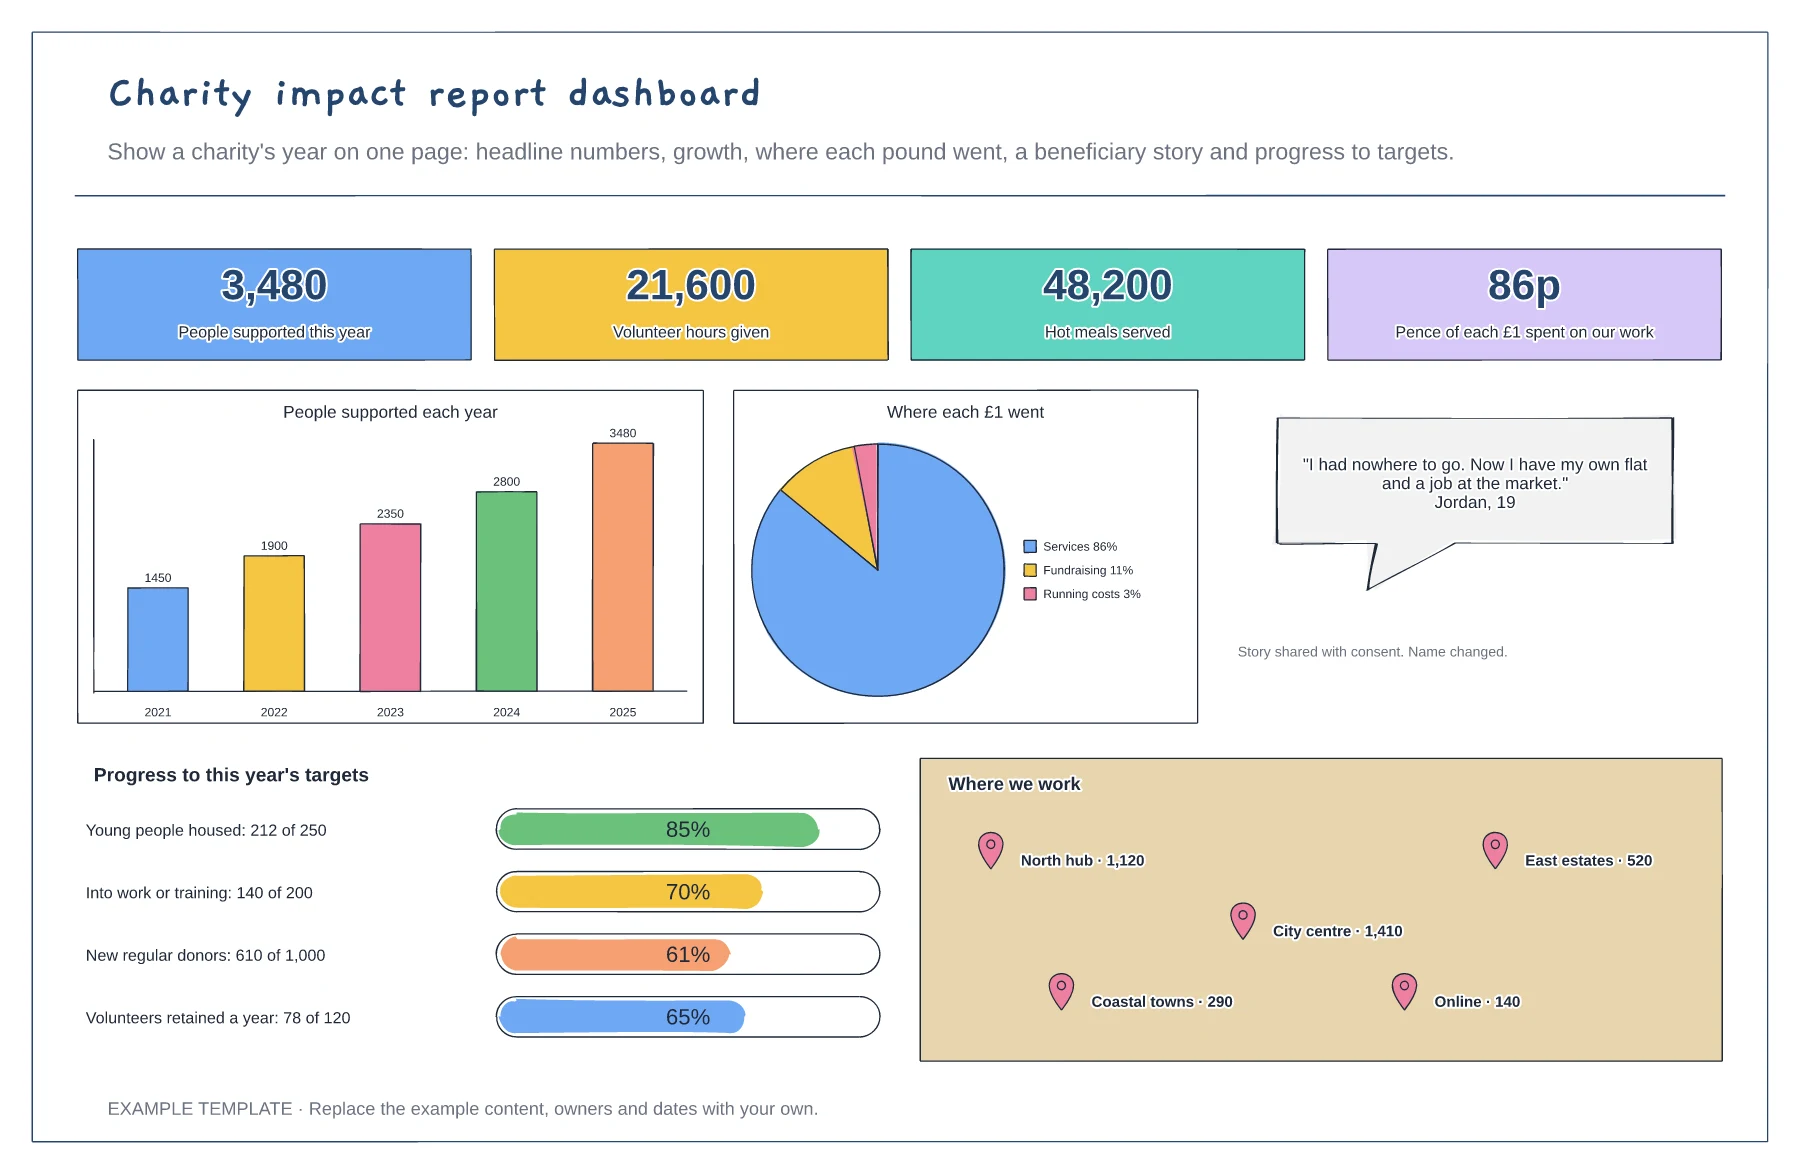Open the 3,480 People supported card

[x=274, y=304]
